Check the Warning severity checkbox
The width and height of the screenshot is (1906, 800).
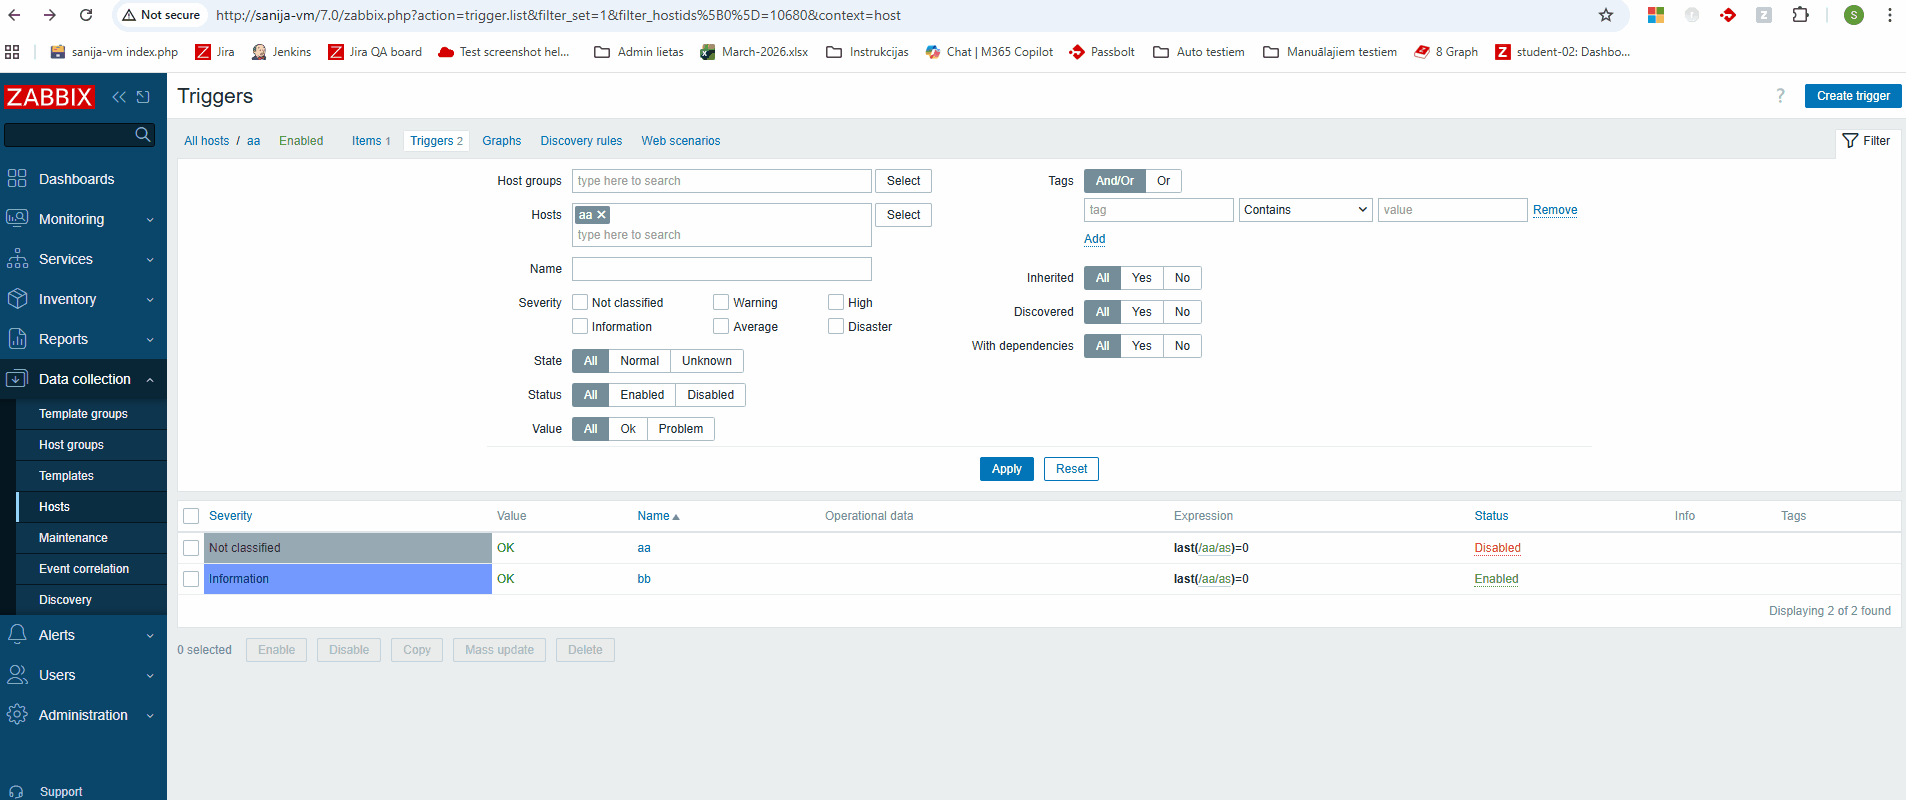click(x=721, y=302)
